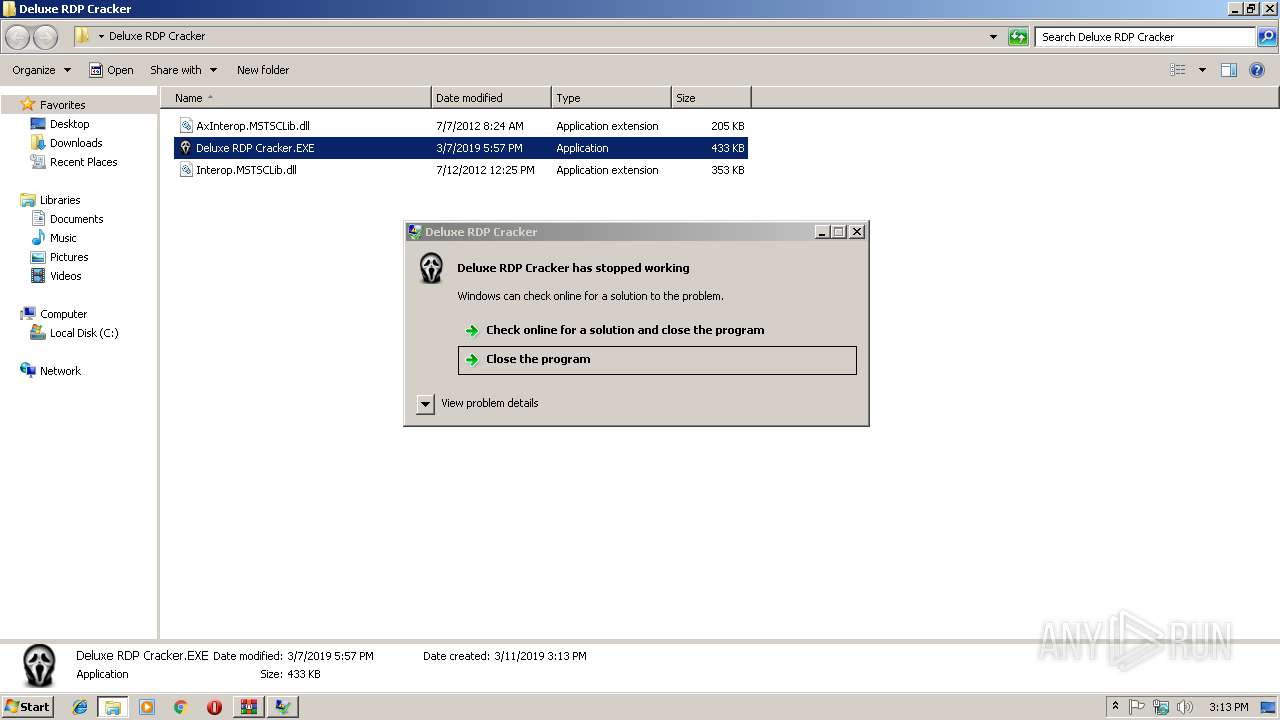This screenshot has width=1280, height=720.
Task: Click the volume speaker tray icon
Action: coord(1185,707)
